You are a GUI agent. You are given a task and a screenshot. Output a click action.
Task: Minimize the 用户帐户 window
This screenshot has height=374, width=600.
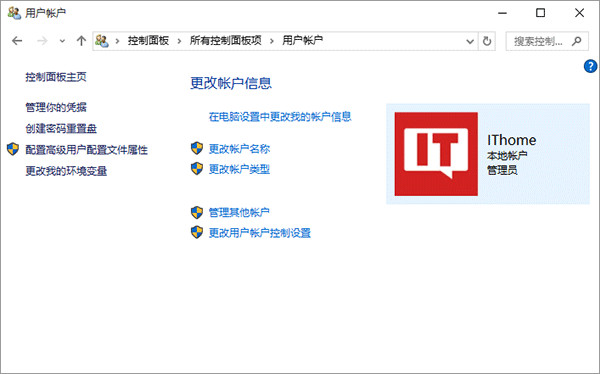point(502,13)
